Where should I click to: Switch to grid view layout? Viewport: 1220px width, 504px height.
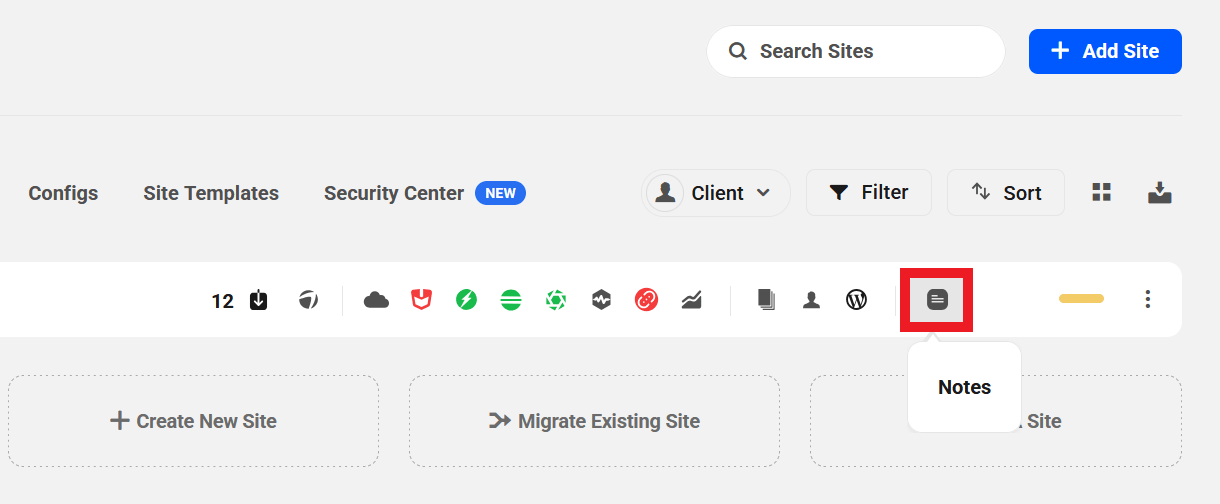tap(1102, 193)
